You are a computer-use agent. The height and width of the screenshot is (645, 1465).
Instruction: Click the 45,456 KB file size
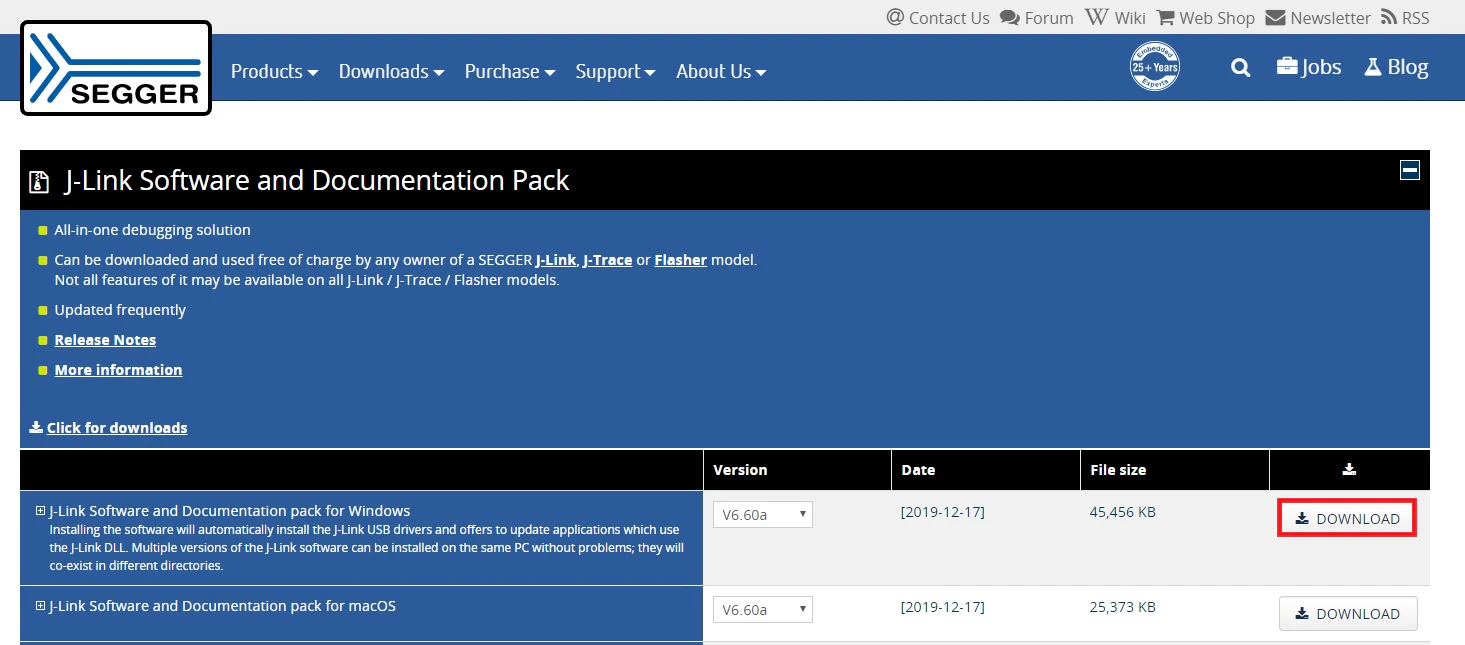pos(1122,512)
